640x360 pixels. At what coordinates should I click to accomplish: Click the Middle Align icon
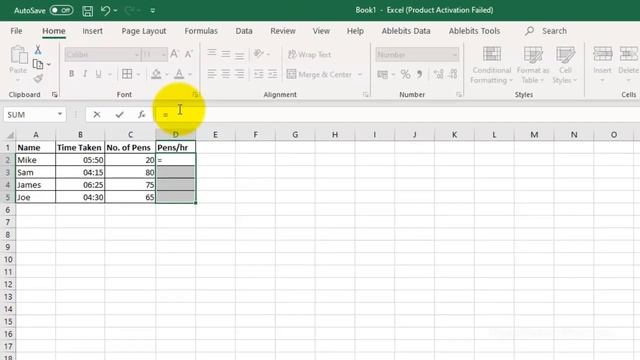coord(226,54)
